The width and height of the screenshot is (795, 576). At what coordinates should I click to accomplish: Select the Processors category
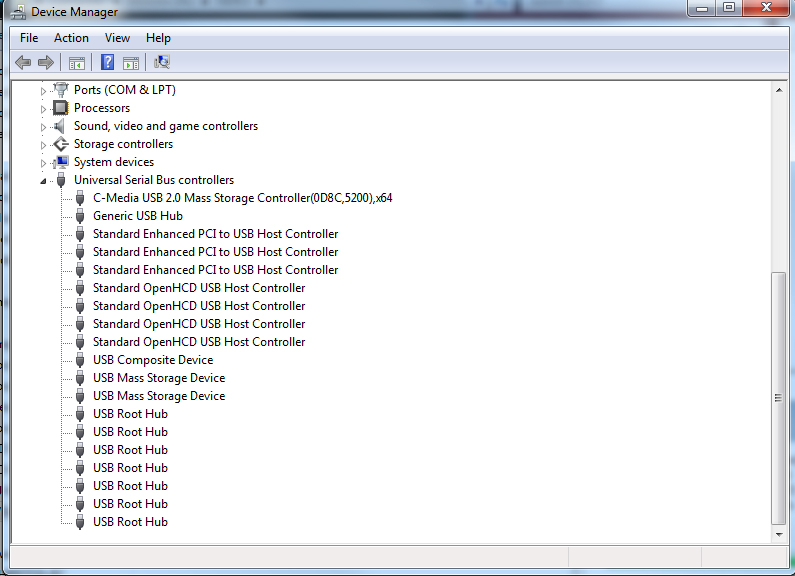pyautogui.click(x=102, y=108)
